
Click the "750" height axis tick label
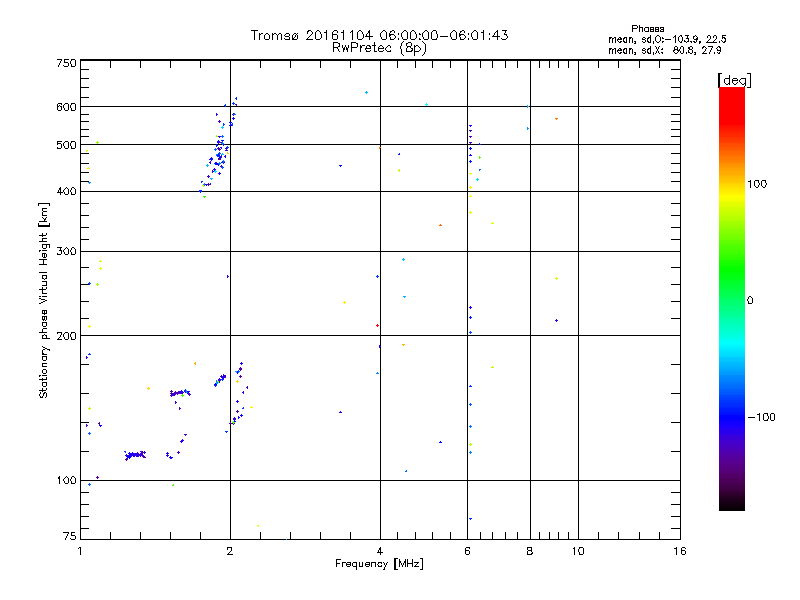click(67, 63)
